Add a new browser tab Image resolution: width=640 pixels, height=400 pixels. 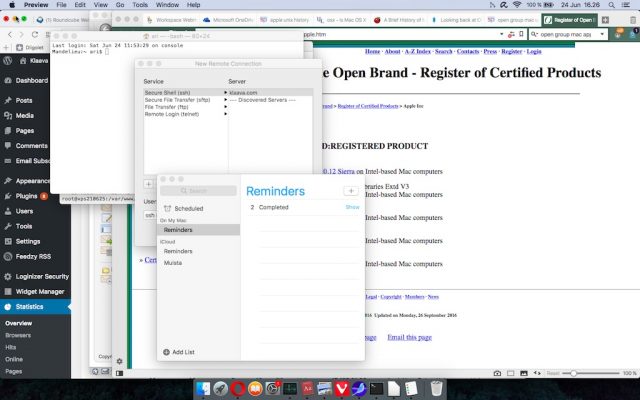[605, 20]
